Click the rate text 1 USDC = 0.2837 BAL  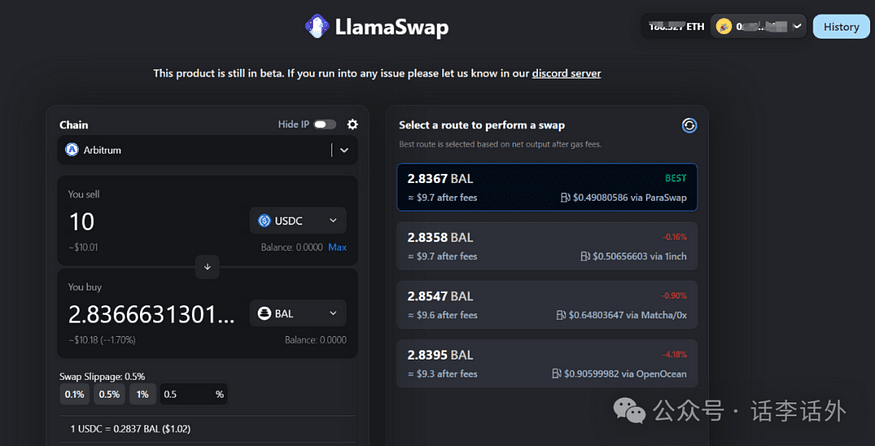[132, 429]
